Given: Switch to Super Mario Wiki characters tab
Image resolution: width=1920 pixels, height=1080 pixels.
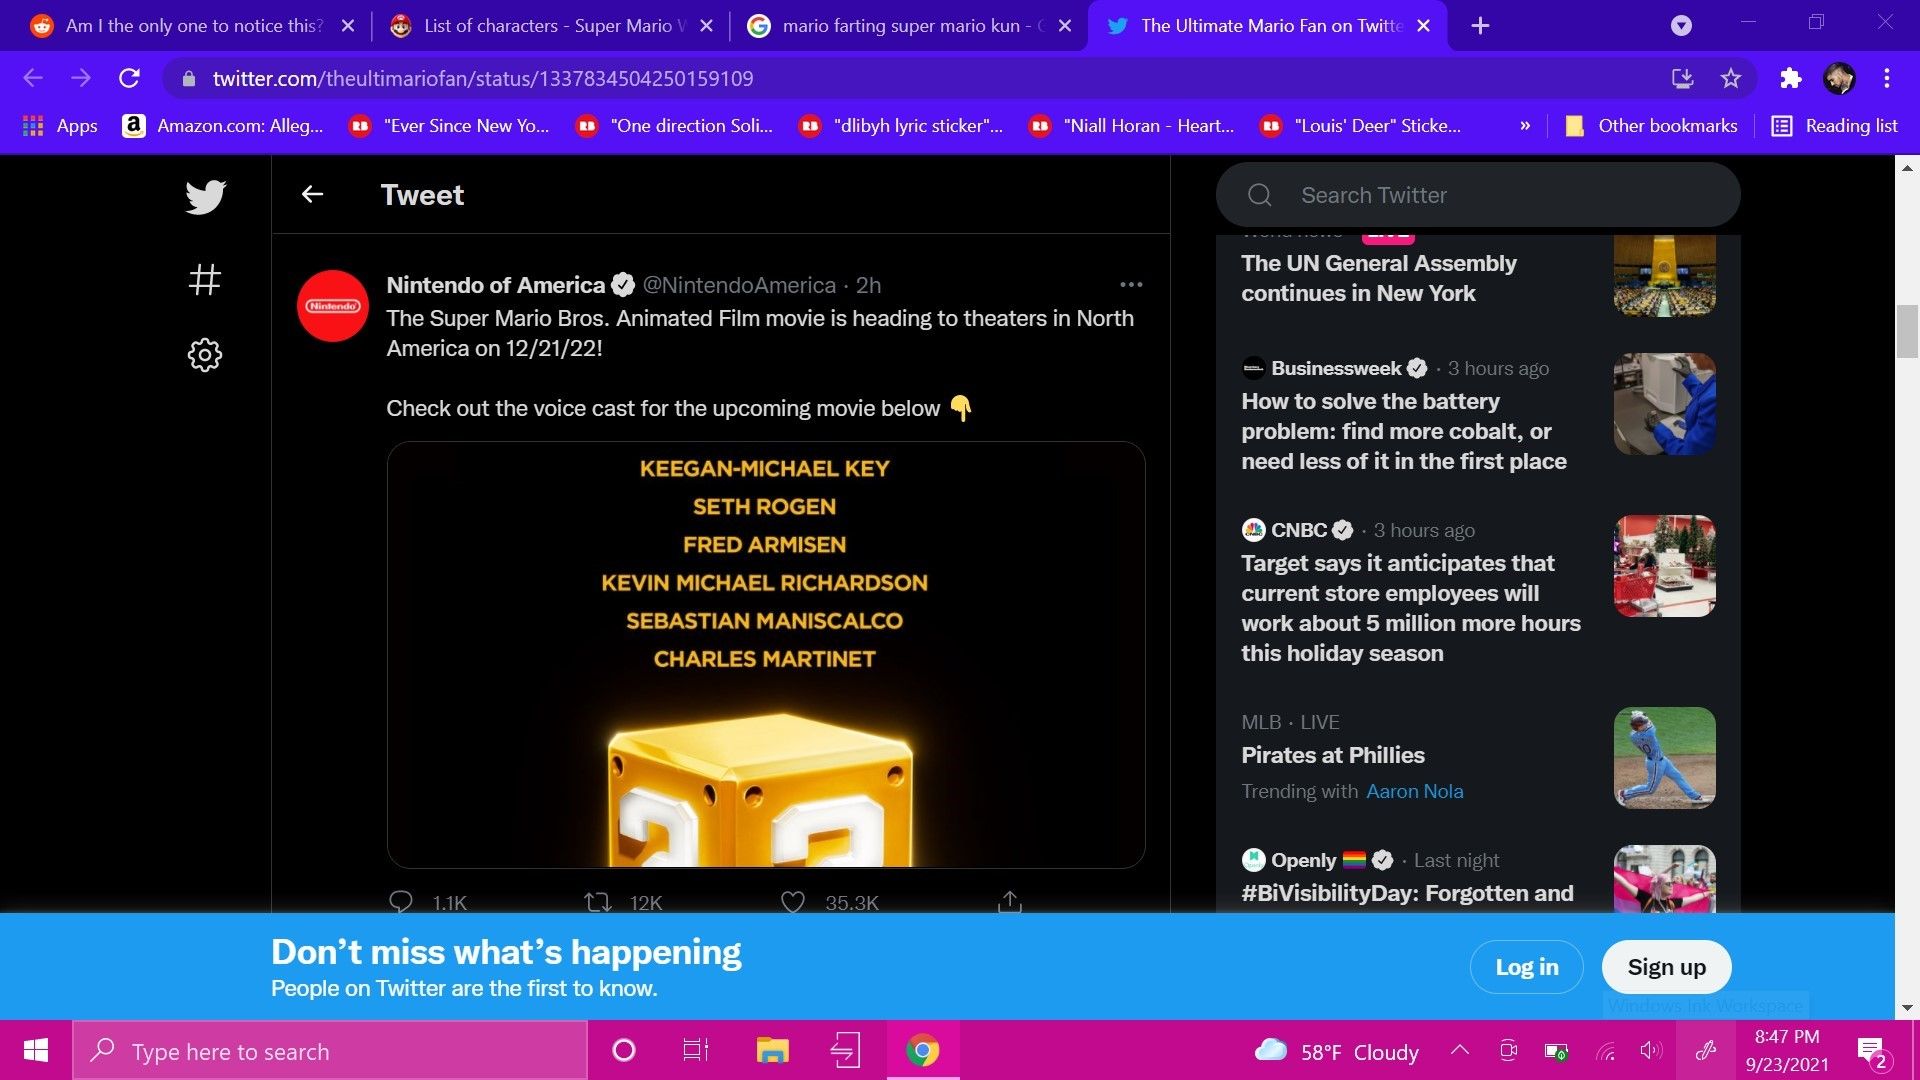Looking at the screenshot, I should pyautogui.click(x=550, y=26).
